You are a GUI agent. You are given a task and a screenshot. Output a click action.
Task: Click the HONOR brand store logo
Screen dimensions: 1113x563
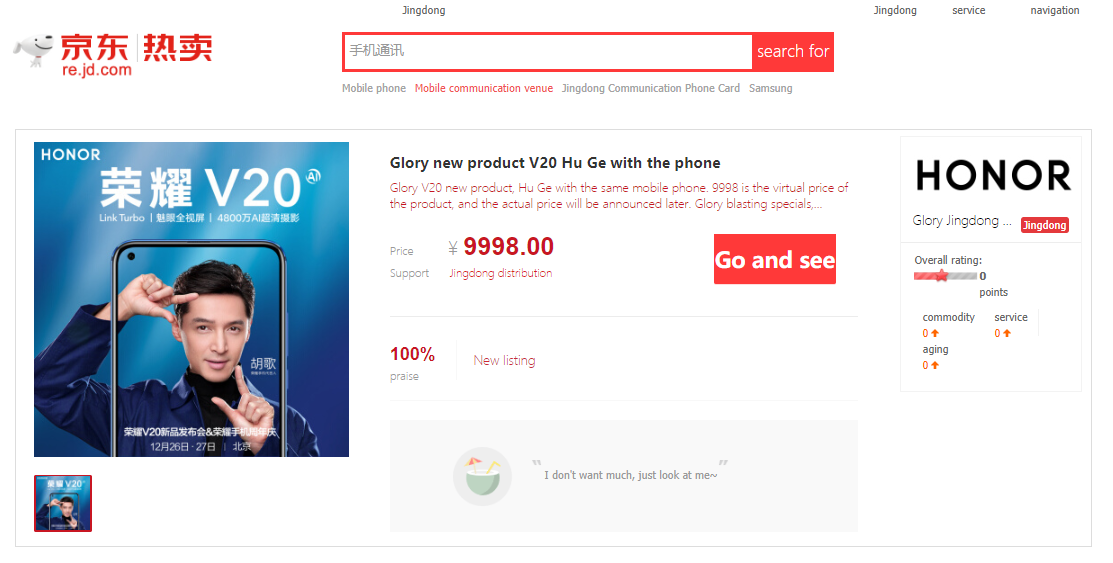pos(993,175)
